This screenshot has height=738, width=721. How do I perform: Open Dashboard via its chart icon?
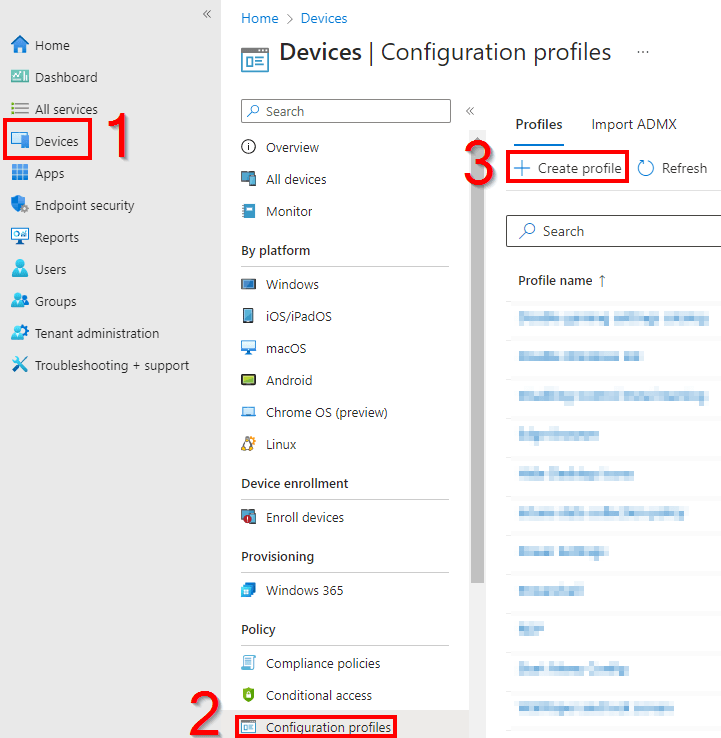coord(20,77)
